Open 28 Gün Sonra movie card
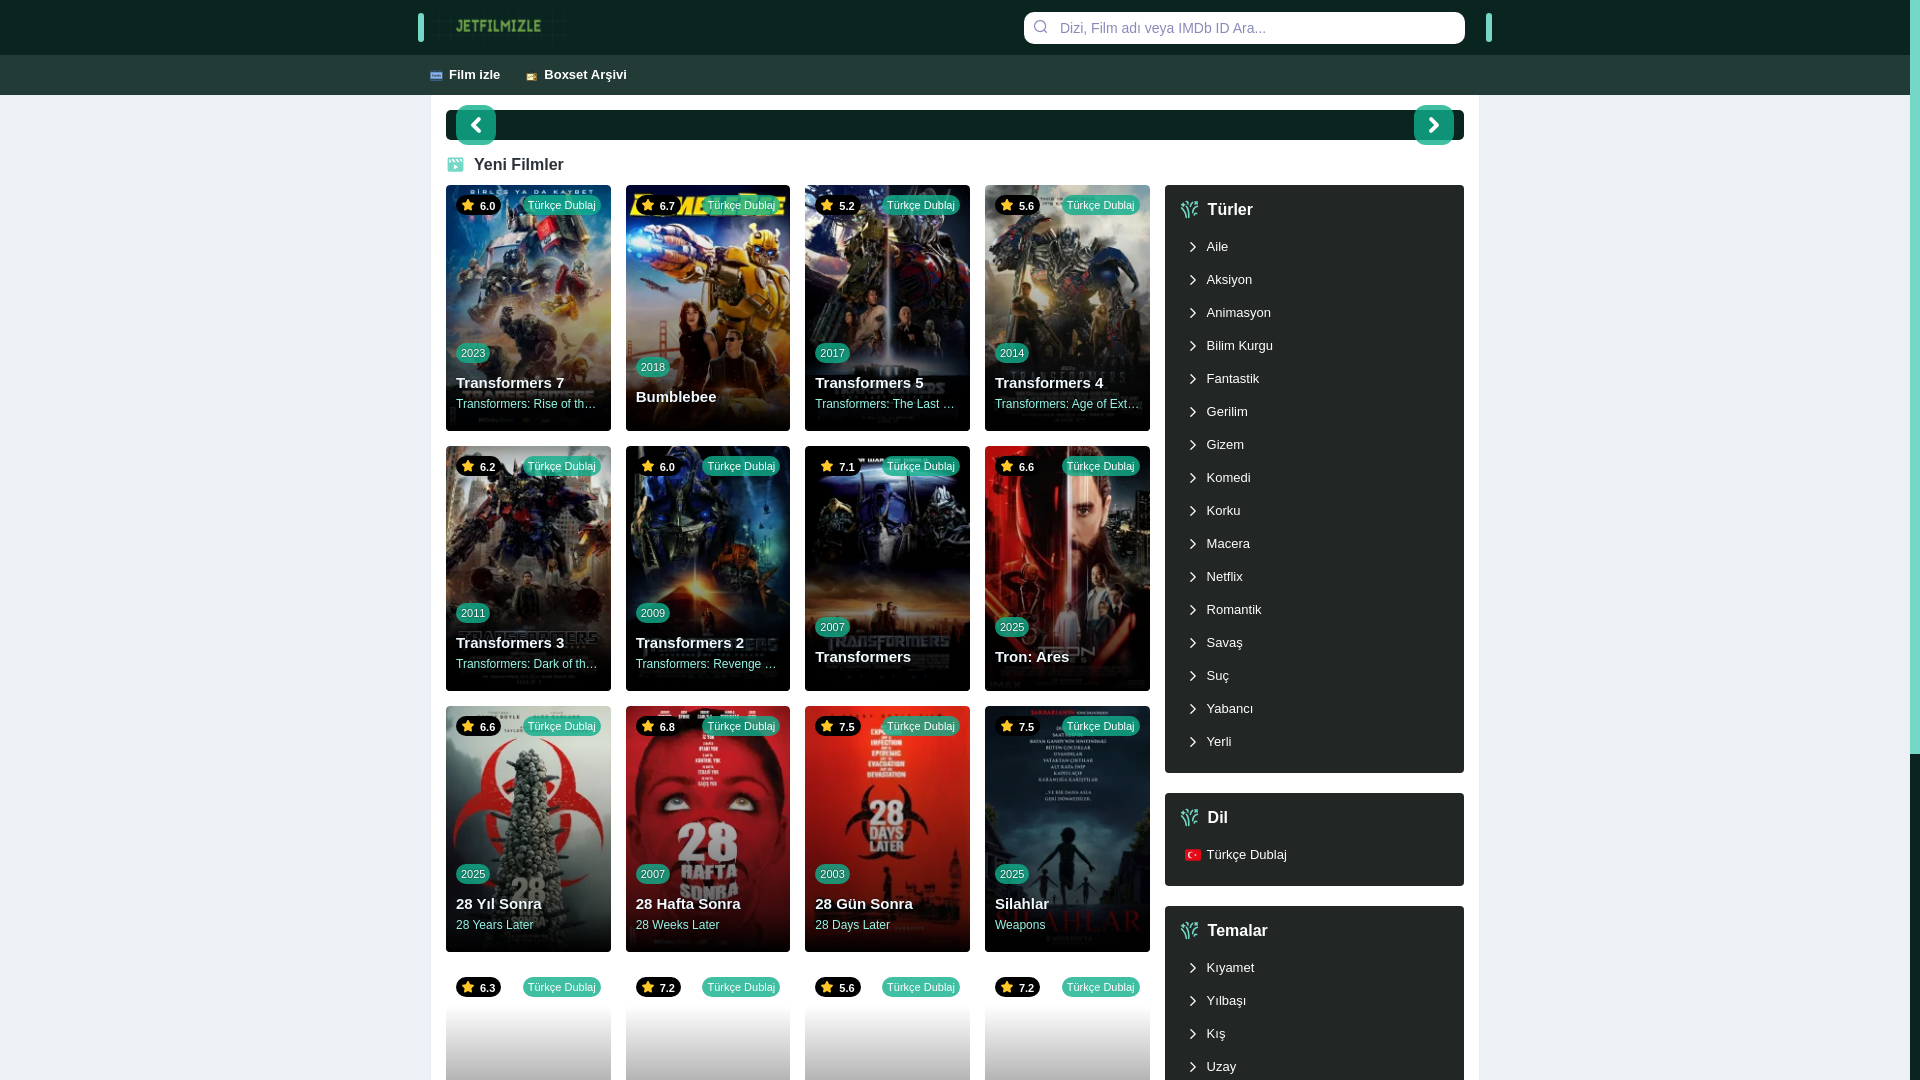 point(887,829)
